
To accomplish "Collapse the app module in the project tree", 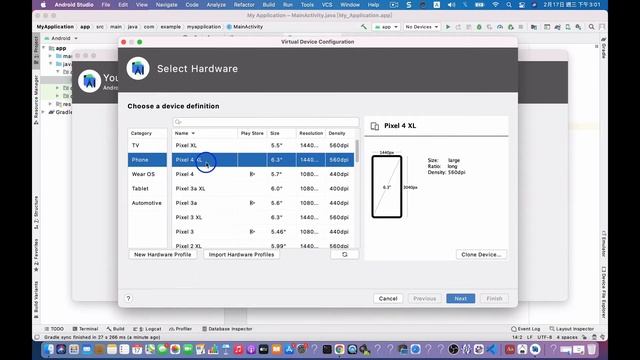I will (44, 48).
